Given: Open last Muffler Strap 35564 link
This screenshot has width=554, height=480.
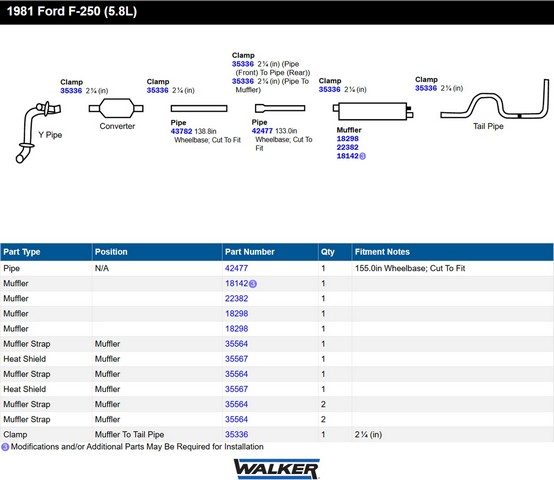Looking at the screenshot, I should point(236,420).
